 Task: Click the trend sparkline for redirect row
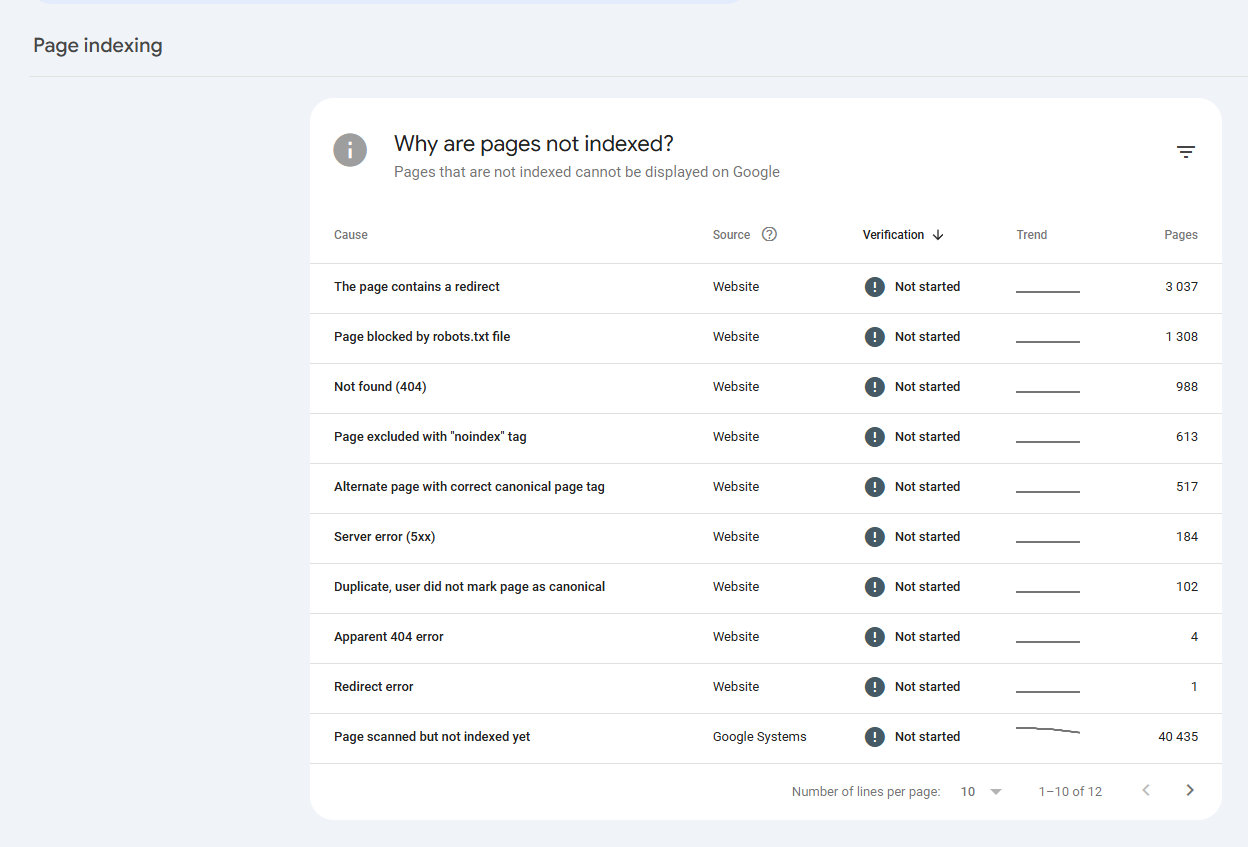tap(1048, 291)
